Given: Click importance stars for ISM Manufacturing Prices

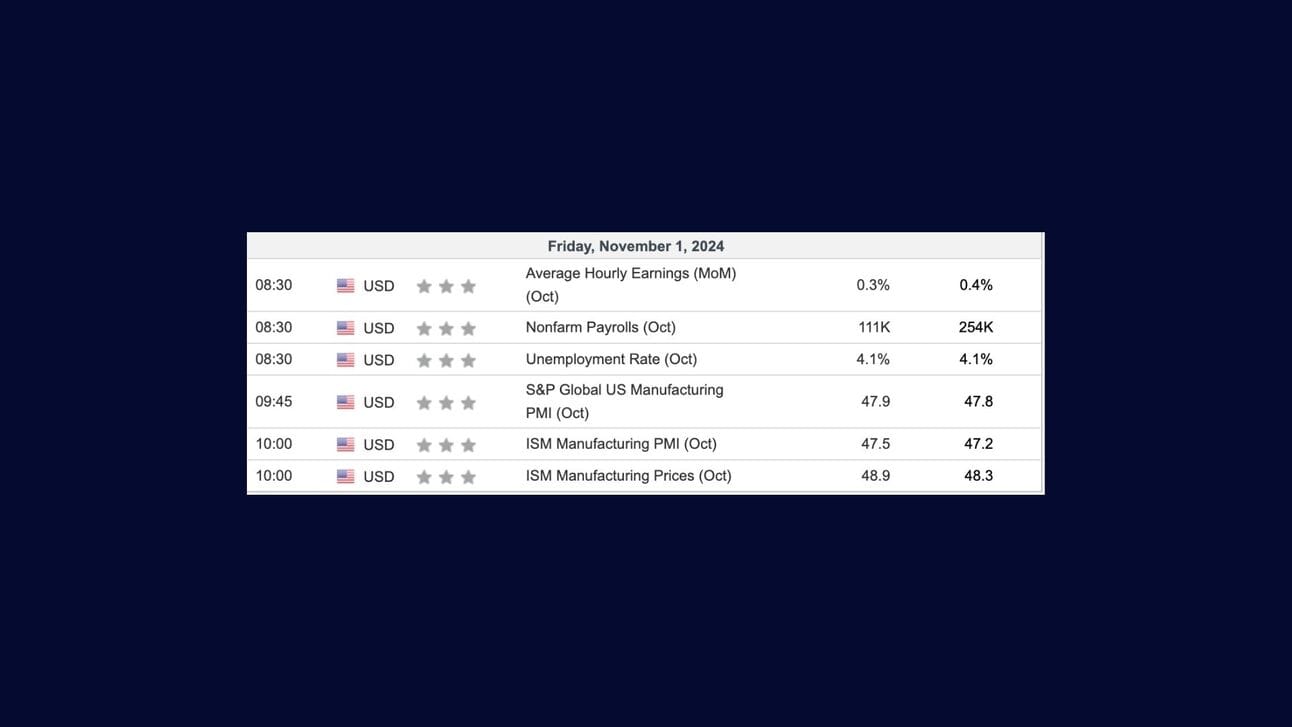Looking at the screenshot, I should [446, 477].
